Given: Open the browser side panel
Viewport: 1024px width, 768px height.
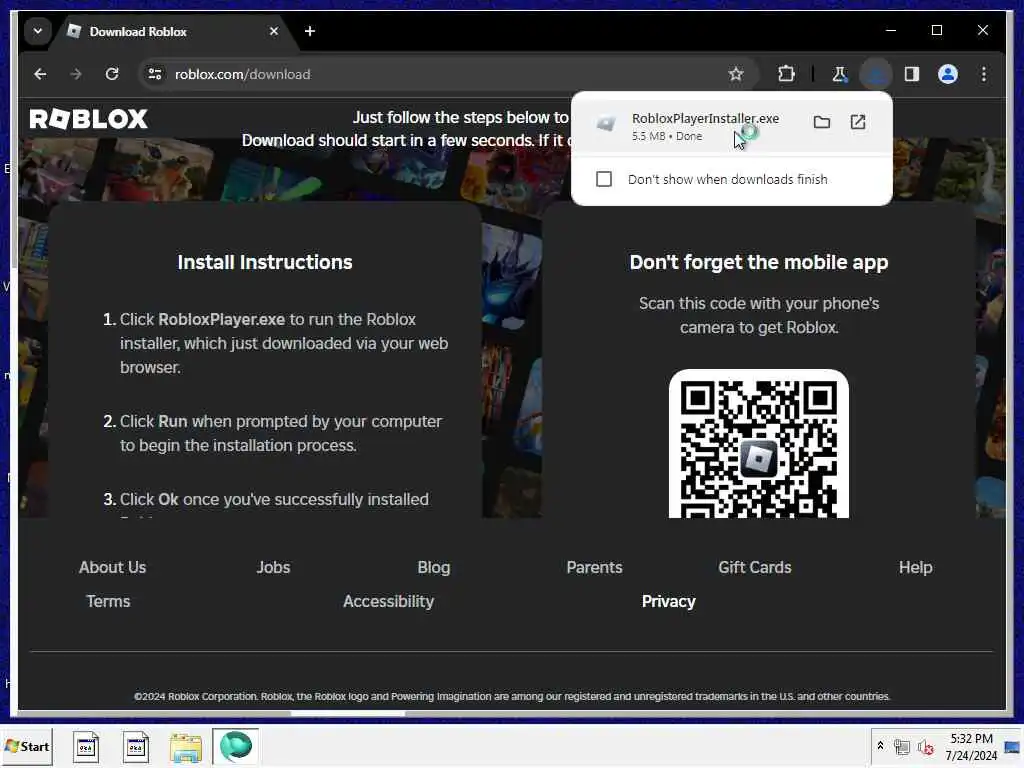Looking at the screenshot, I should point(912,74).
